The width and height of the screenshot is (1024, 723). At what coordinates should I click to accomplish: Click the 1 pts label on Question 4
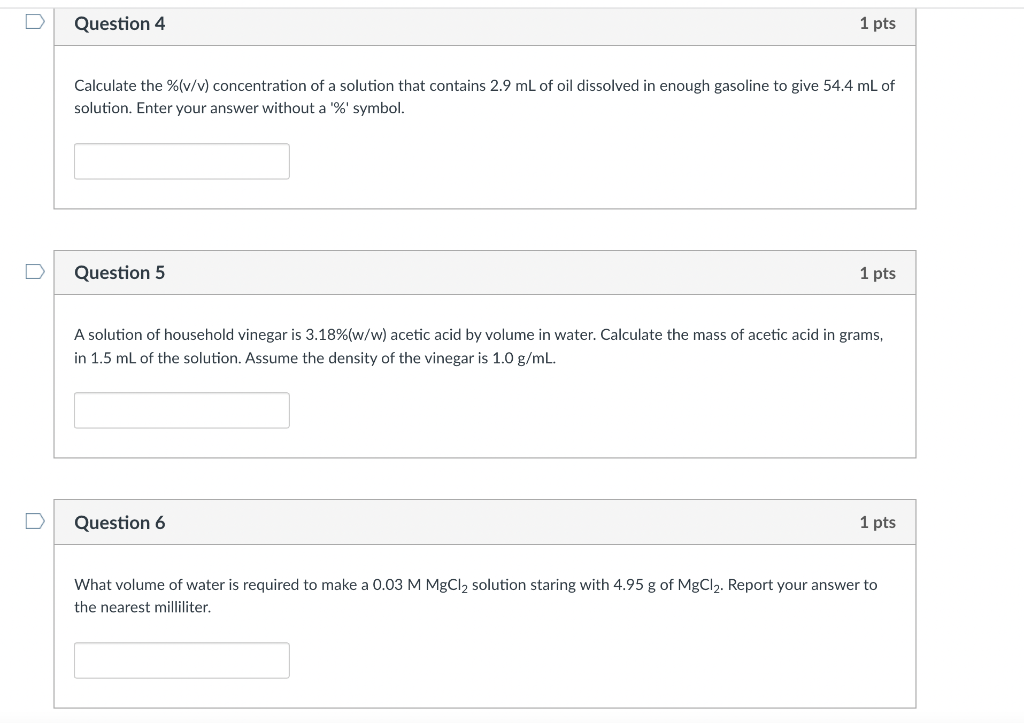pos(877,24)
